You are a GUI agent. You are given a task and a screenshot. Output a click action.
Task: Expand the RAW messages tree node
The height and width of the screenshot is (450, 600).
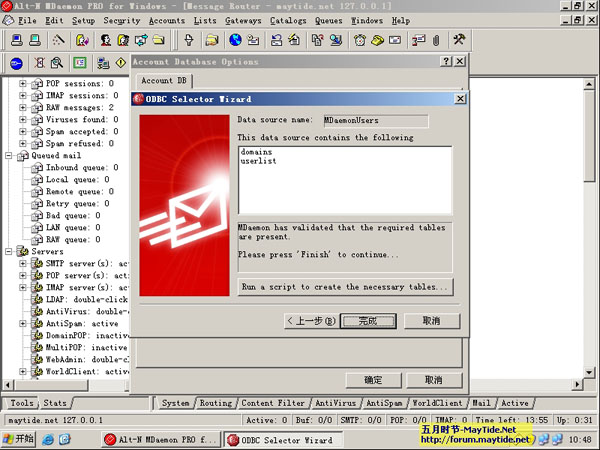tap(23, 108)
